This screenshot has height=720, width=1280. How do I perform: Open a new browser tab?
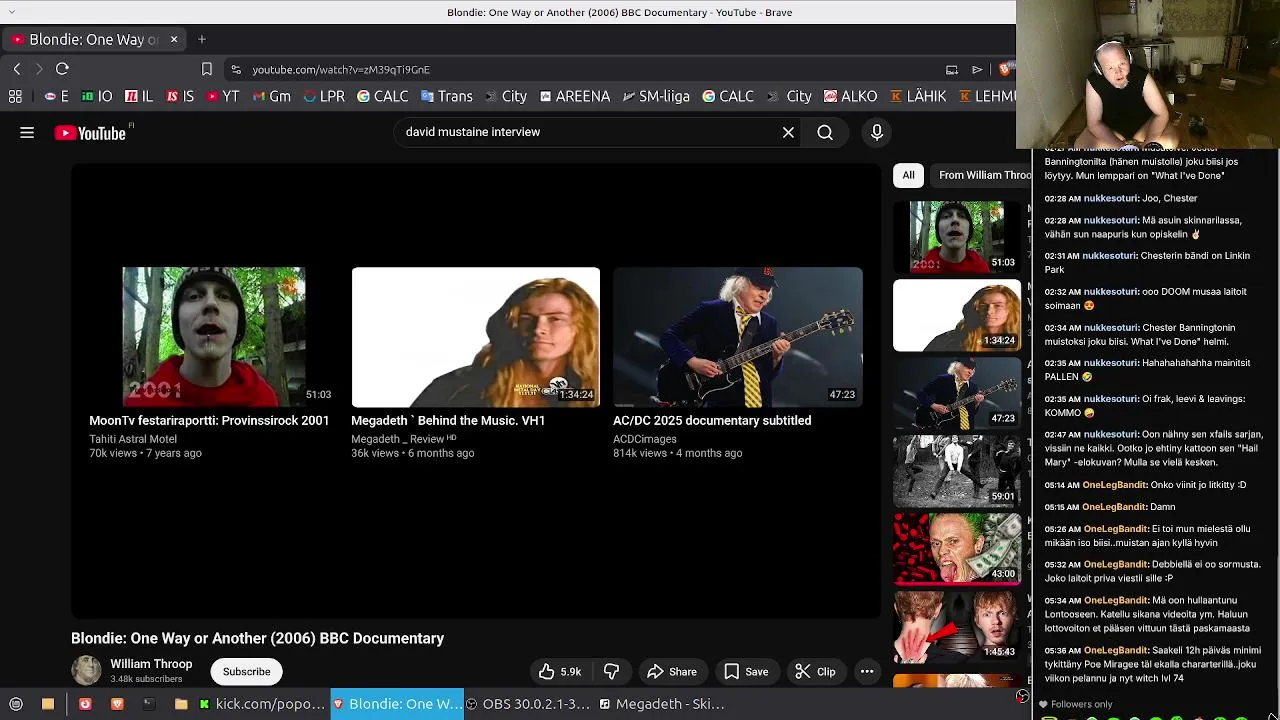[202, 39]
